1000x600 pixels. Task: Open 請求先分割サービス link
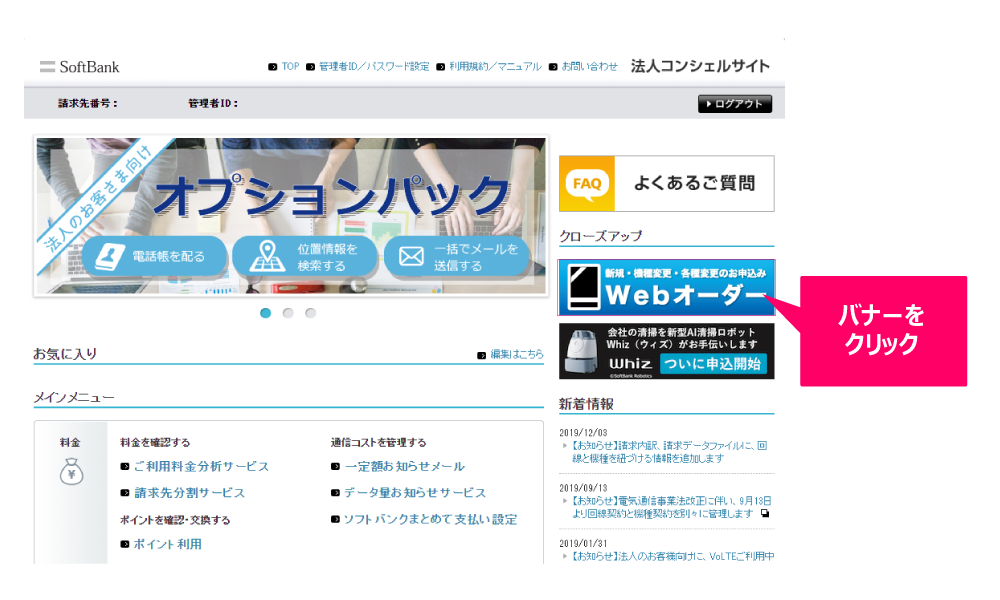point(189,493)
